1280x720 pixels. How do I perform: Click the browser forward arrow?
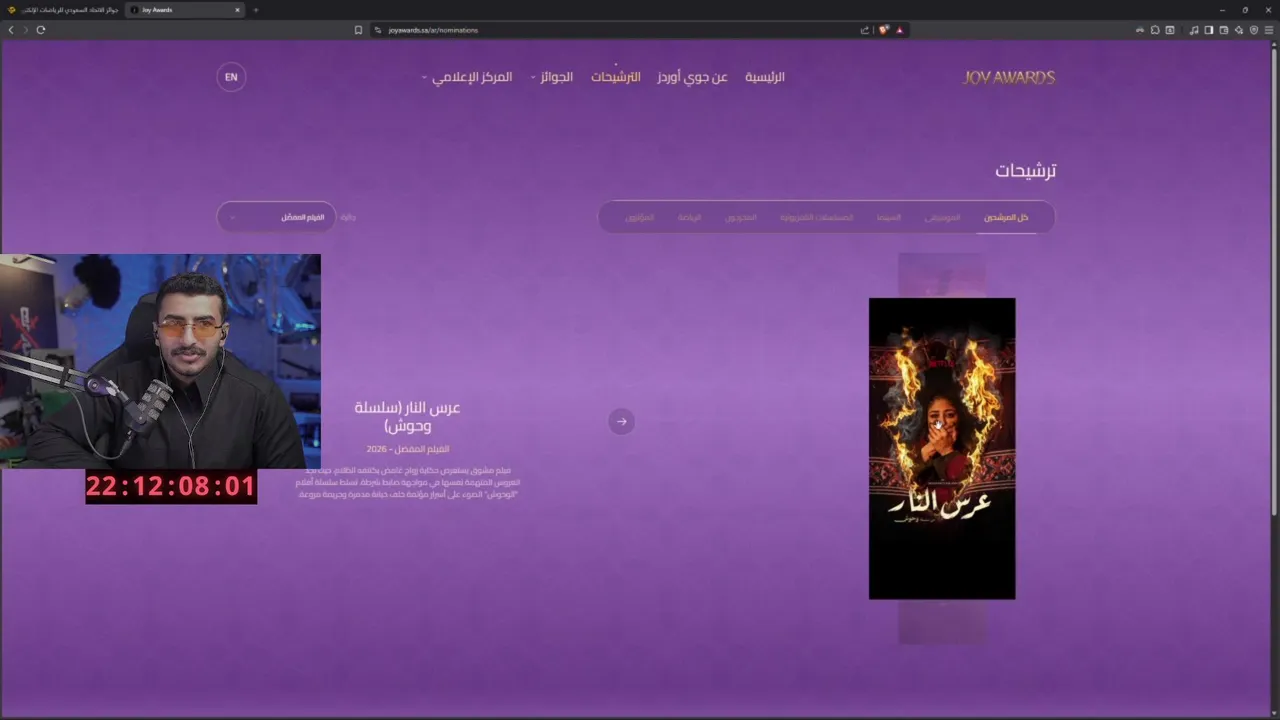[x=26, y=30]
